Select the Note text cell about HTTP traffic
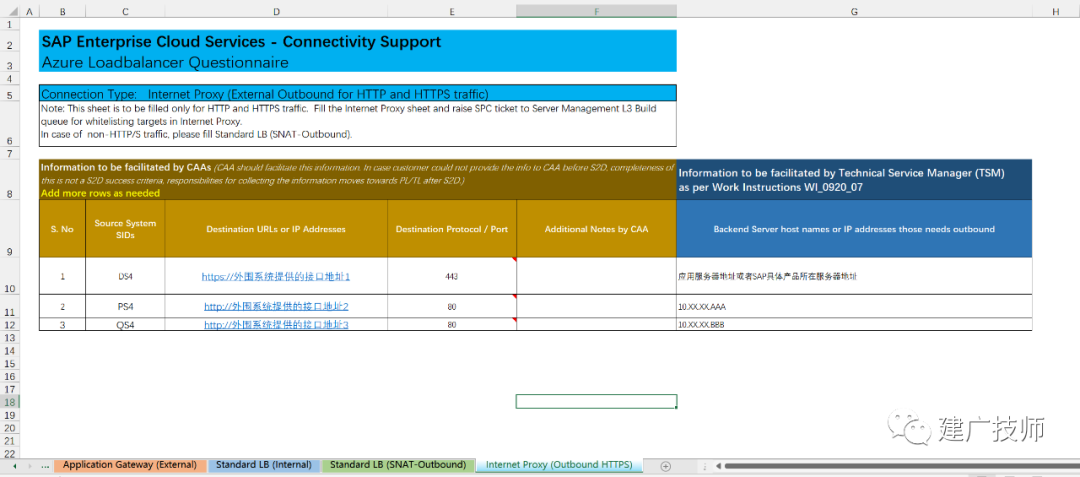 tap(357, 124)
